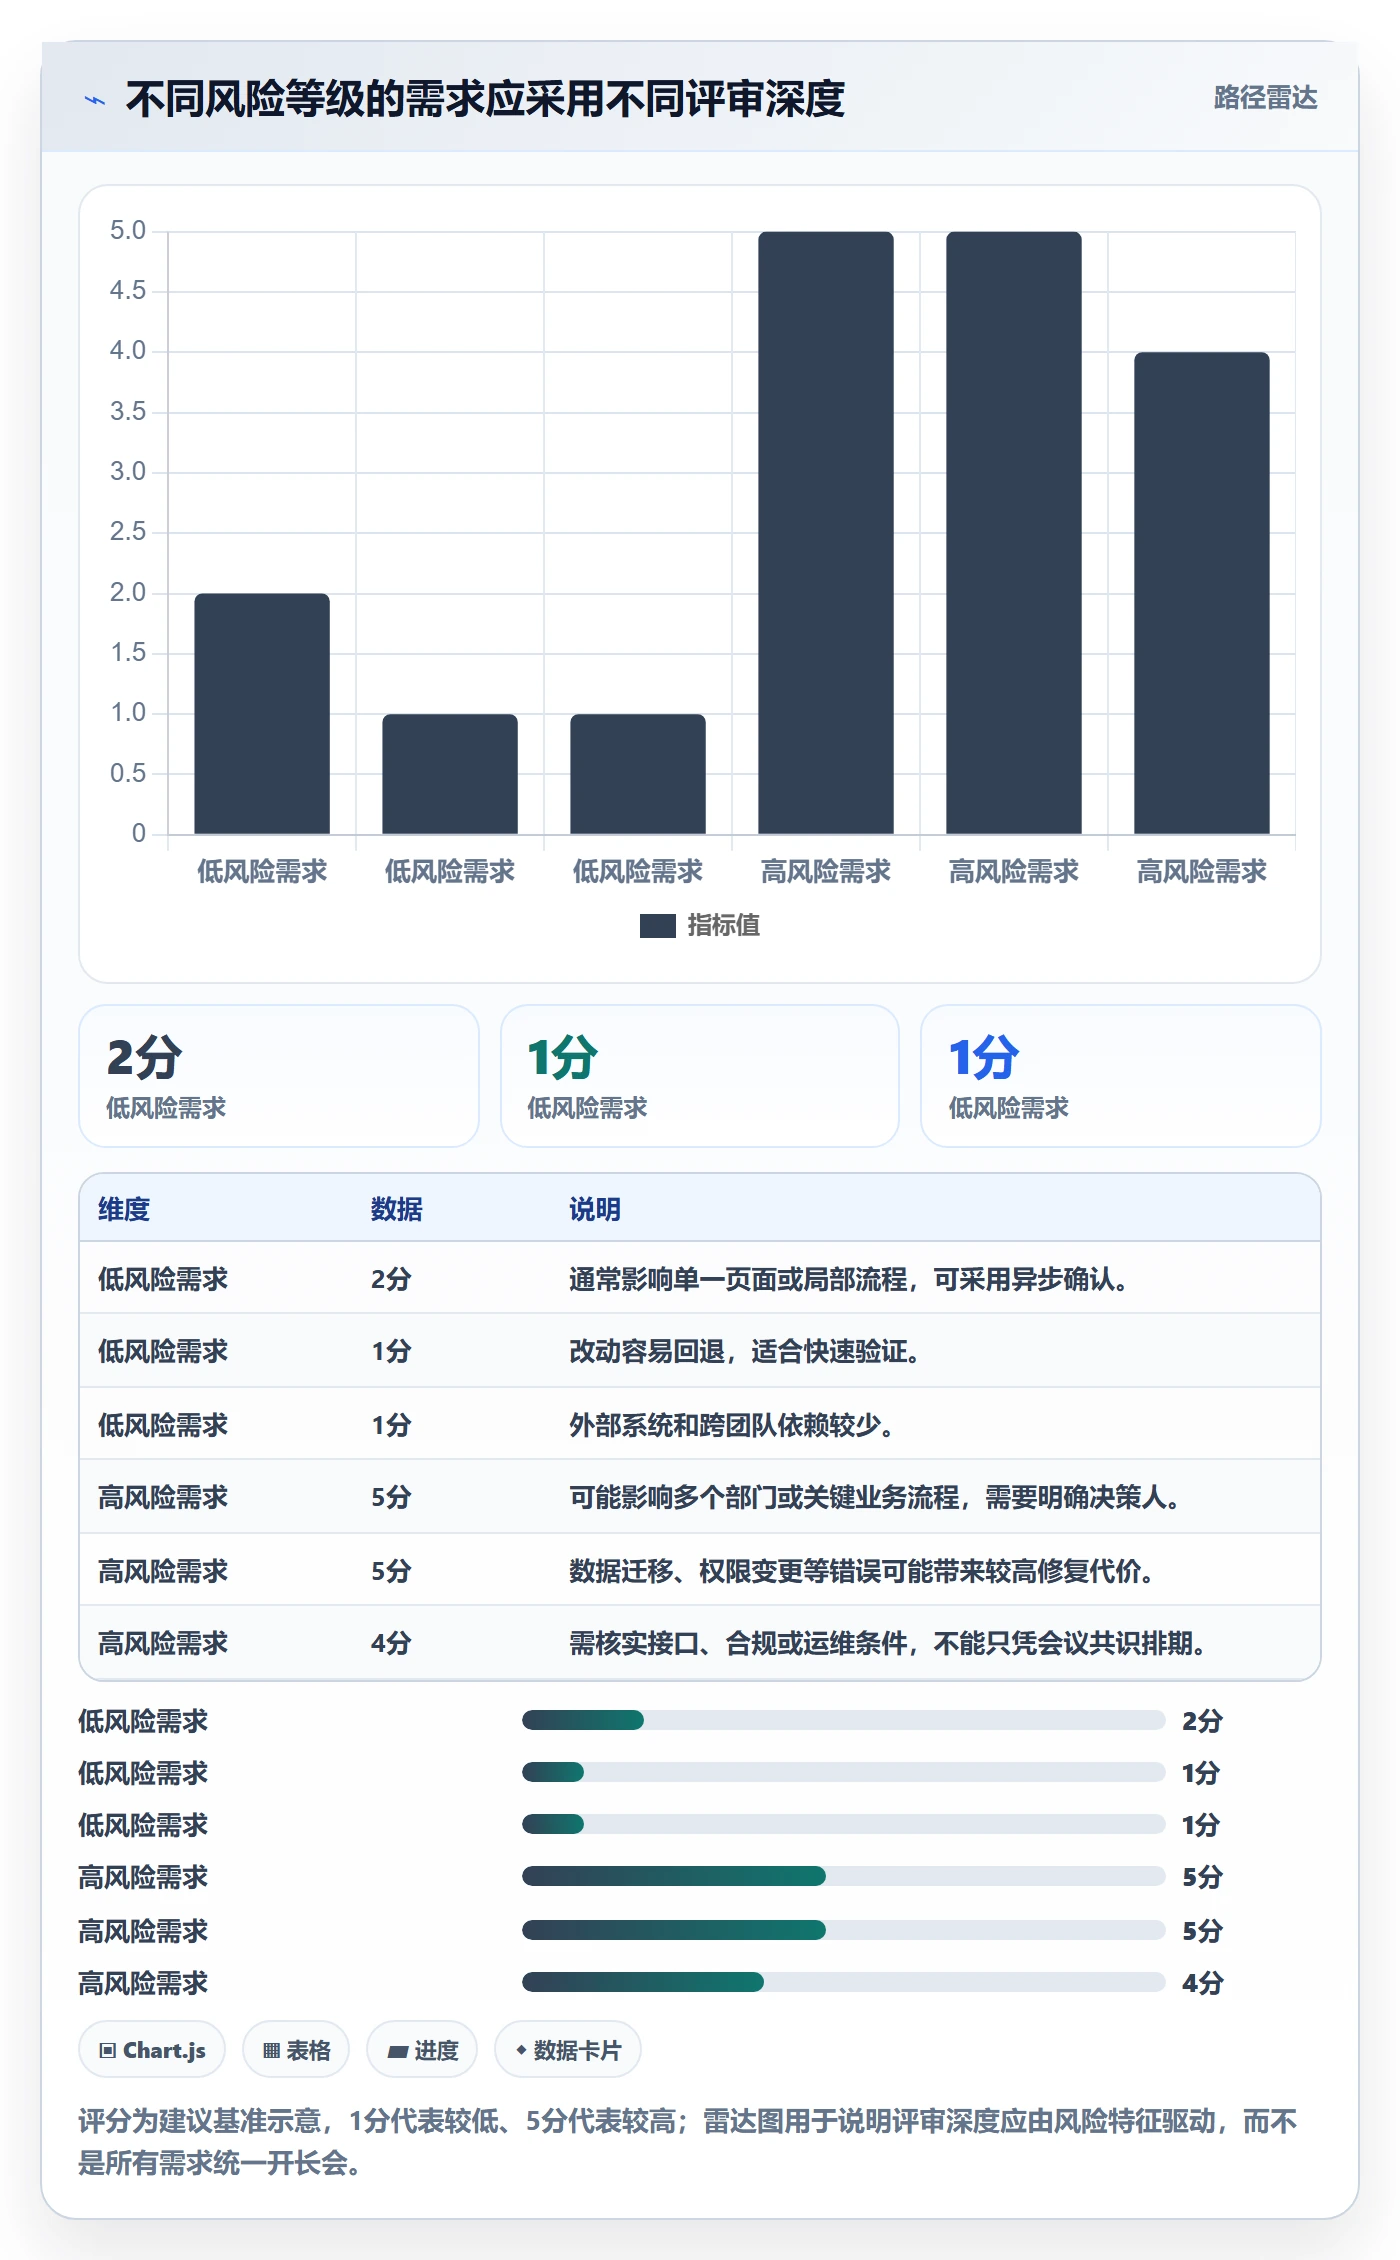Click the chart bar reaching 4.0
The image size is (1400, 2260).
[1202, 593]
